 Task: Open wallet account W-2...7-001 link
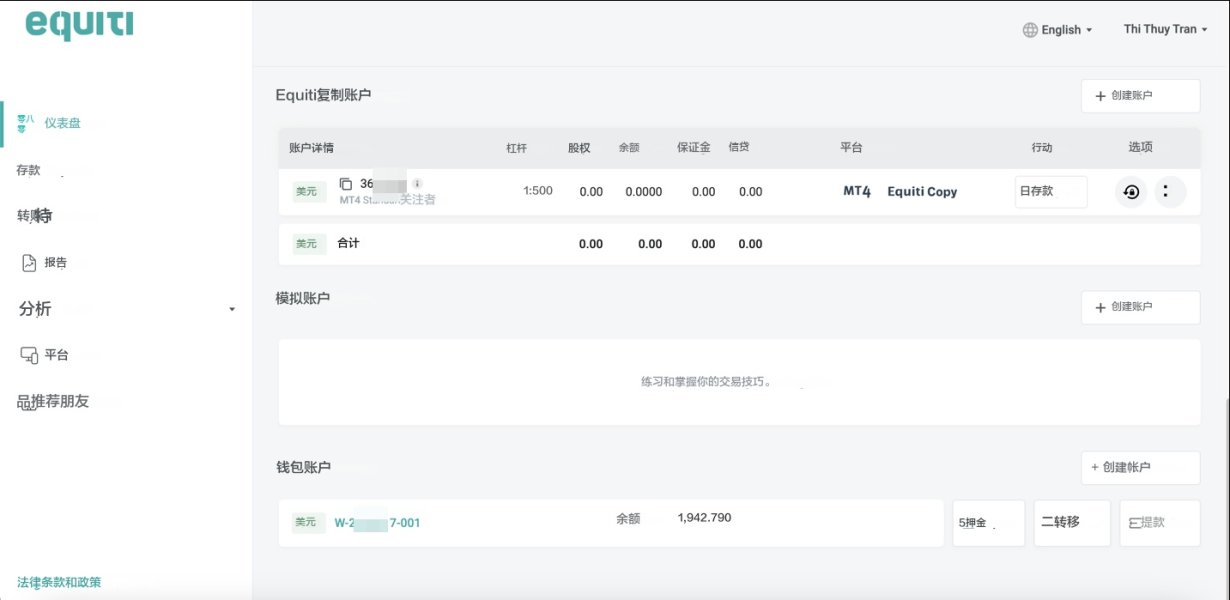click(x=377, y=523)
